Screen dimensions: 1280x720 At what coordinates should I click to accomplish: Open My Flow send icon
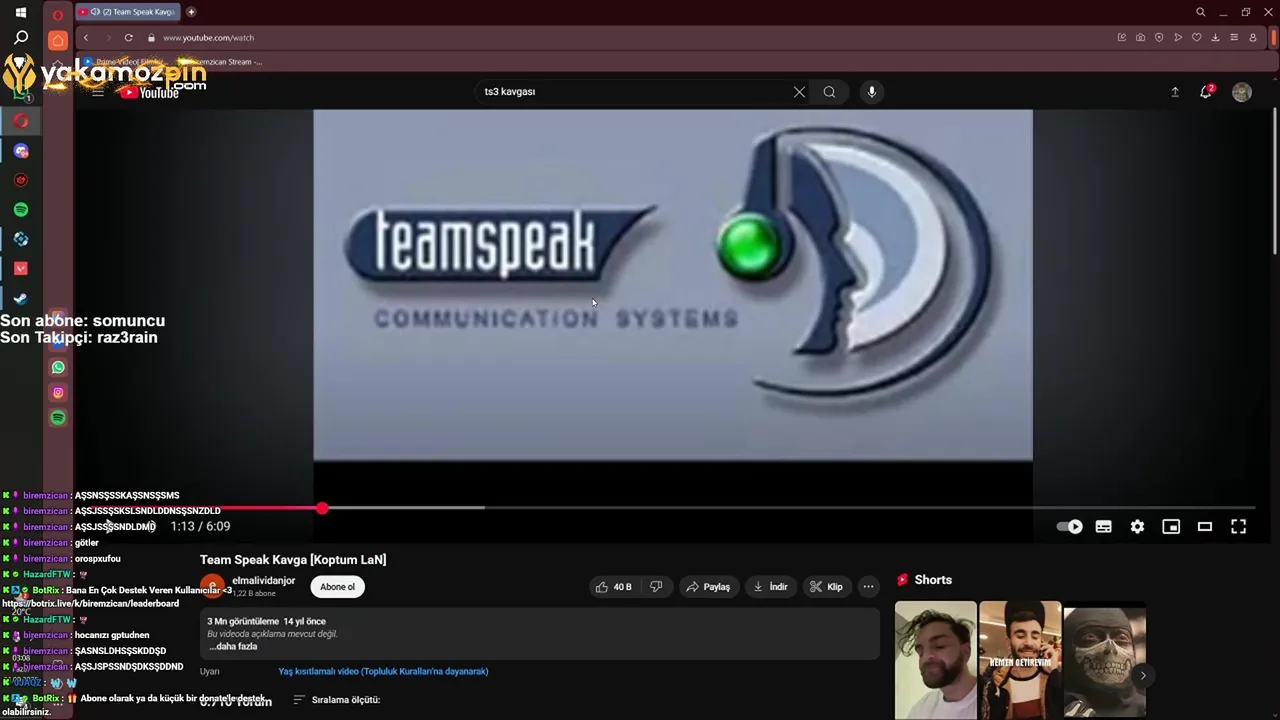tap(1178, 38)
